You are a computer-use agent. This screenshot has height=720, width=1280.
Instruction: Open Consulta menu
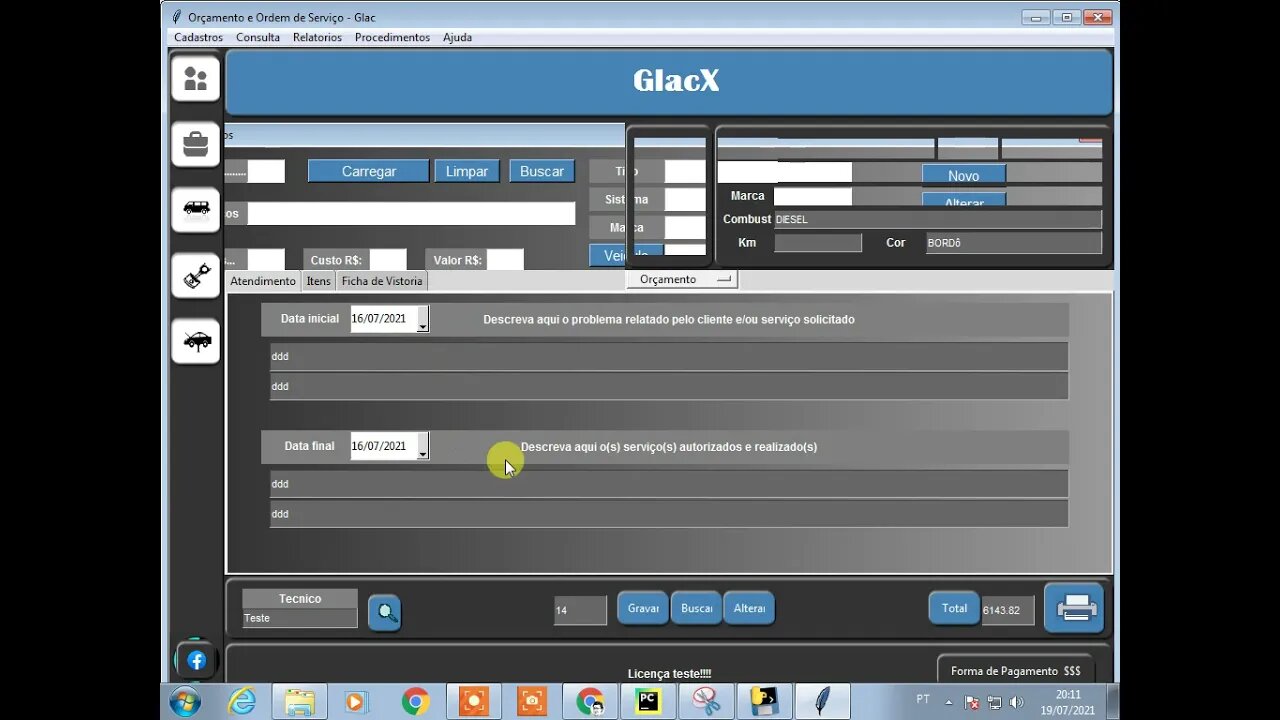tap(258, 37)
